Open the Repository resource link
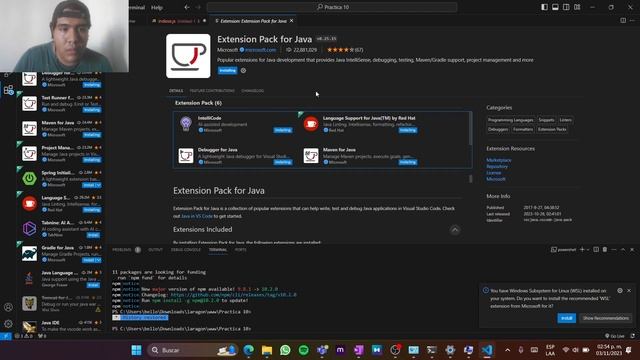 click(x=497, y=167)
